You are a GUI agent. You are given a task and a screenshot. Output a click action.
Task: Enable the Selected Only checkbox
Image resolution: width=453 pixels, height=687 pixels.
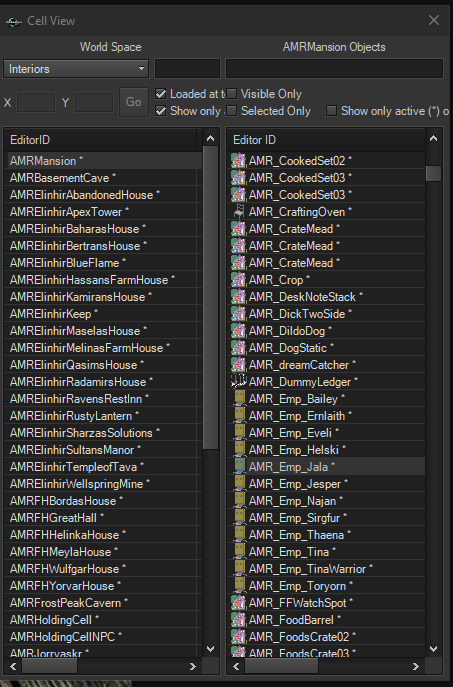click(x=231, y=111)
